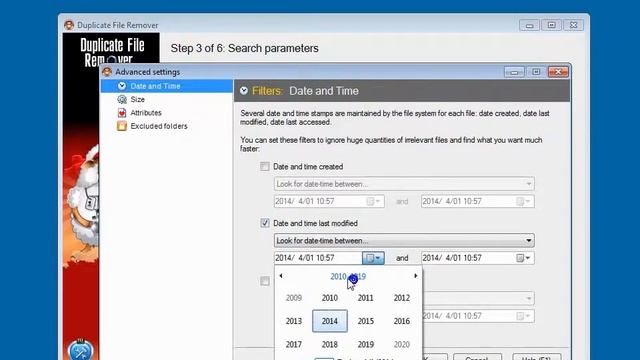This screenshot has width=640, height=360.
Task: Open created start date calendar dropdown
Action: 373,201
